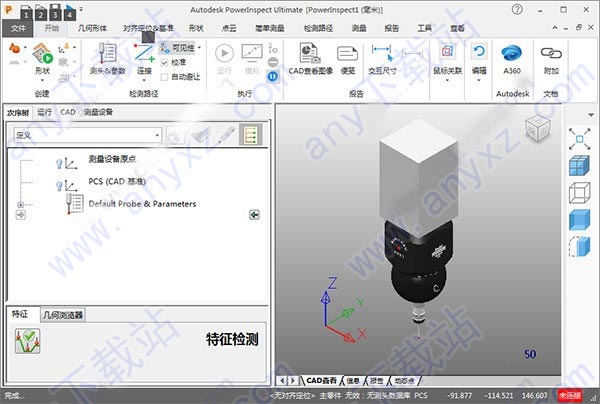Expand the 编辑 dropdown arrow
The width and height of the screenshot is (600, 404).
click(x=479, y=80)
